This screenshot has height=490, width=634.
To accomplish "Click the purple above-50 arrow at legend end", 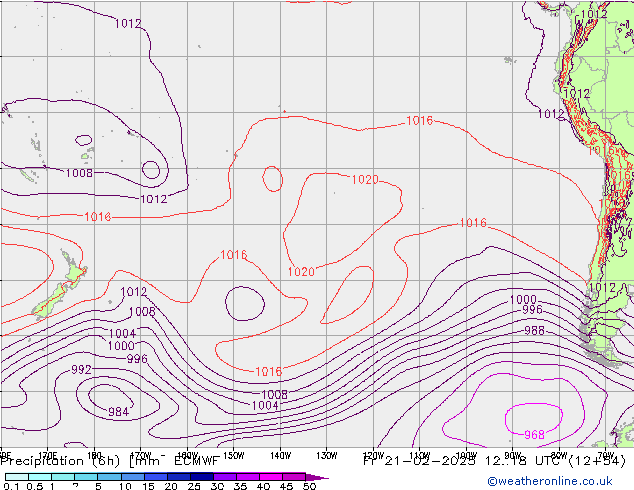I will tap(317, 477).
